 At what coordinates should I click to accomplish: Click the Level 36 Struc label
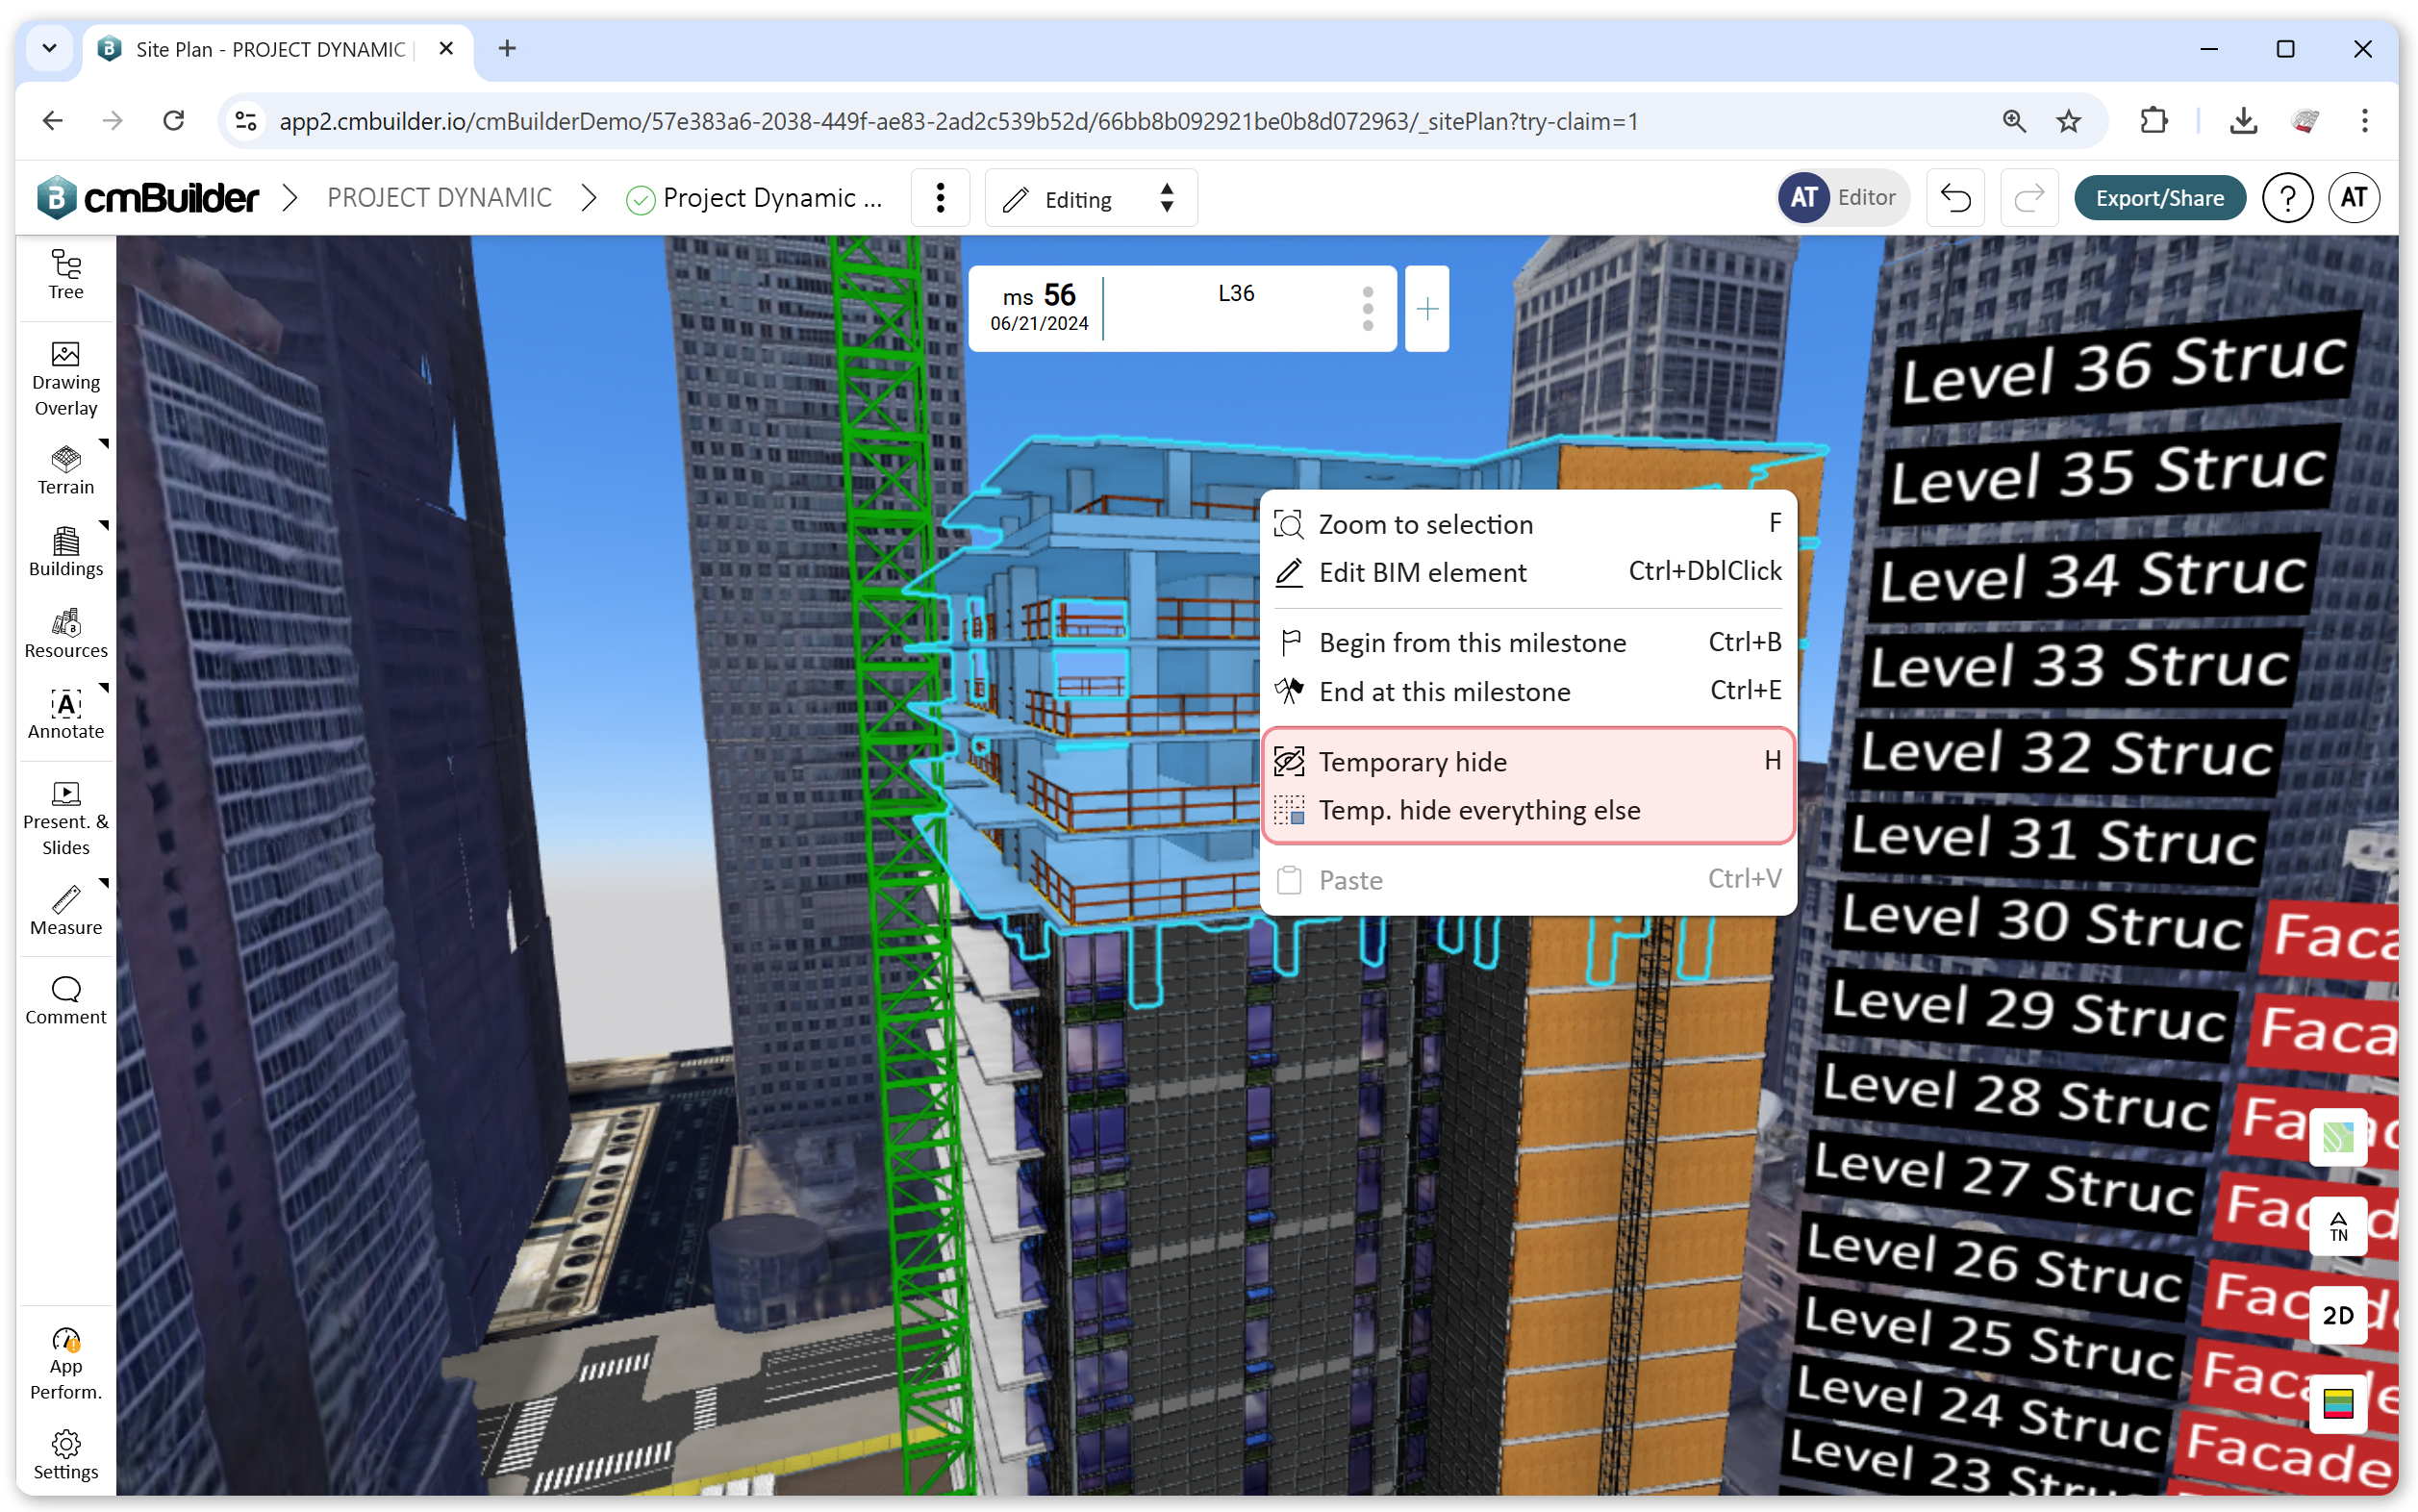pyautogui.click(x=2124, y=368)
